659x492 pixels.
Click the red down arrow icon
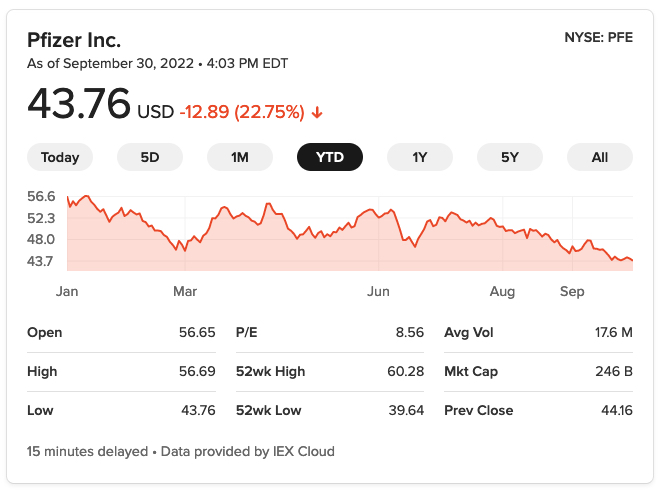[317, 112]
